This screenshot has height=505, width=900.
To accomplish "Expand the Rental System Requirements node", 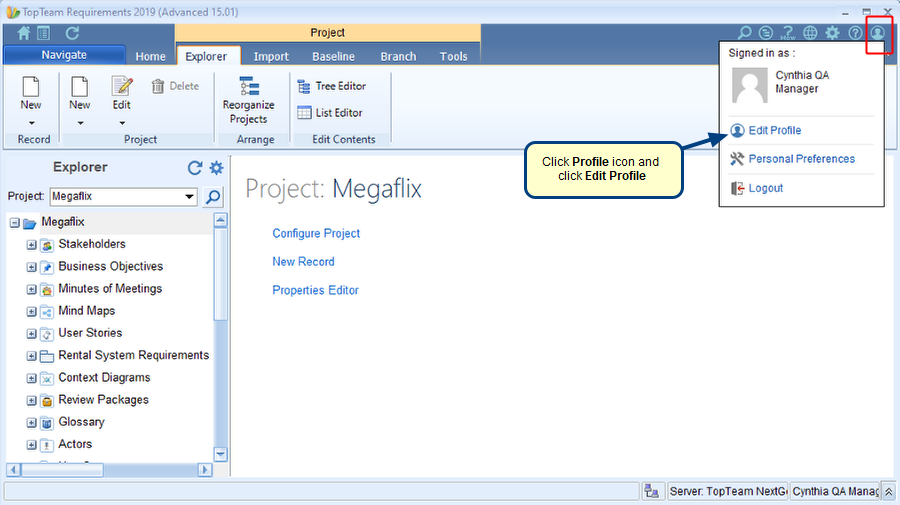I will coord(32,356).
